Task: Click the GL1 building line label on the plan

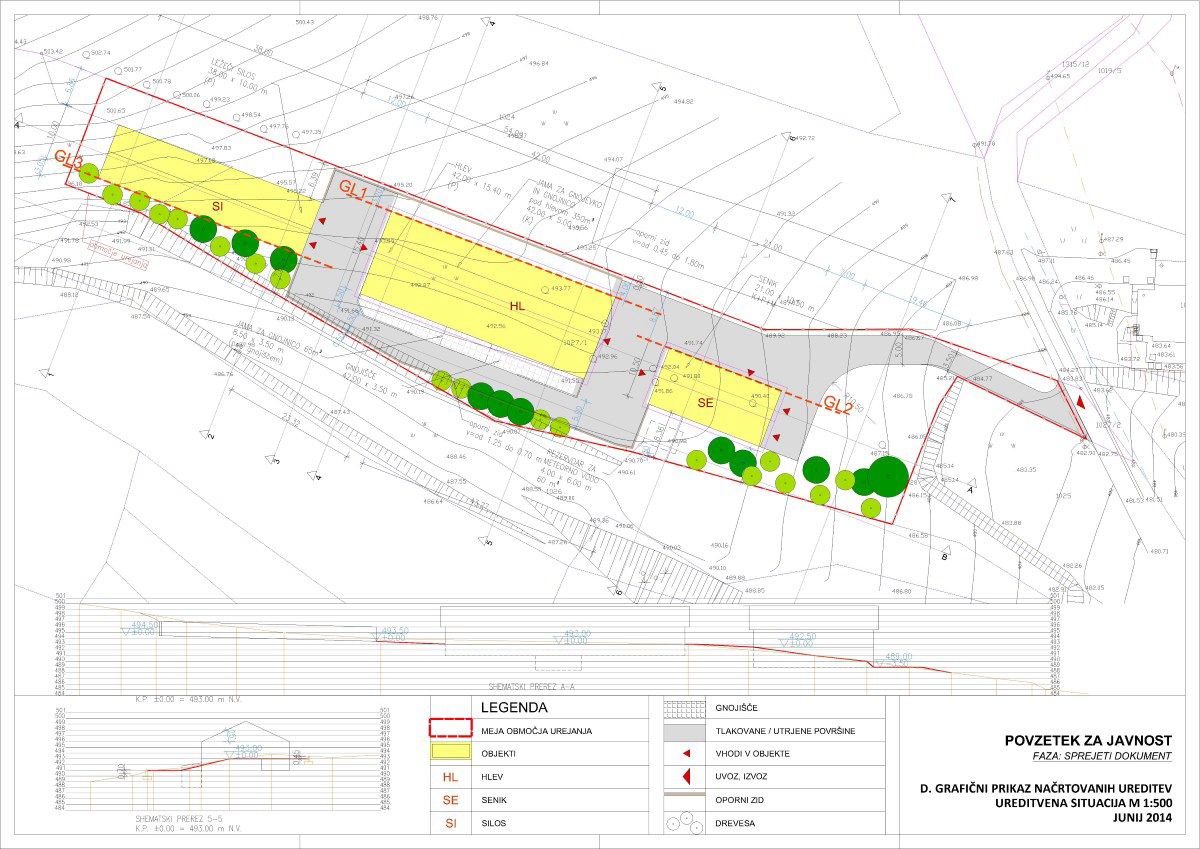Action: (354, 187)
